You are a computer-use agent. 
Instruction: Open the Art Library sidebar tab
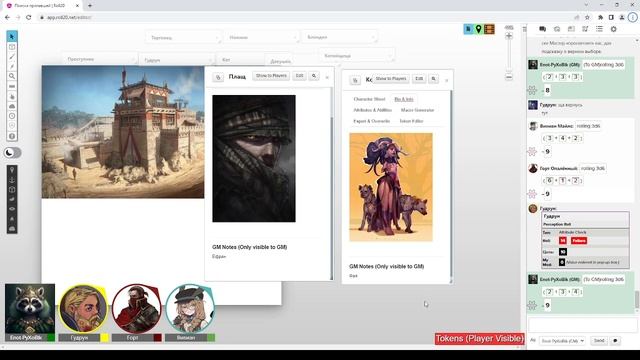point(557,29)
